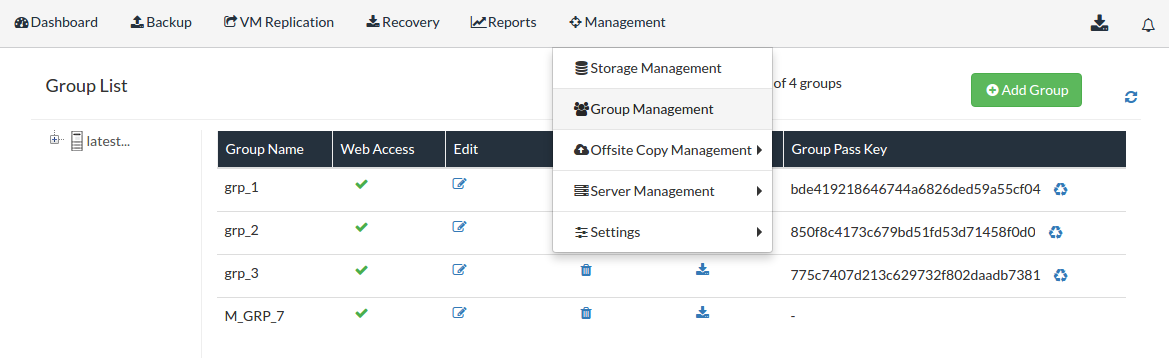Screen dimensions: 1169x362
Task: Toggle web access checkmark for grp_1
Action: coord(362,184)
